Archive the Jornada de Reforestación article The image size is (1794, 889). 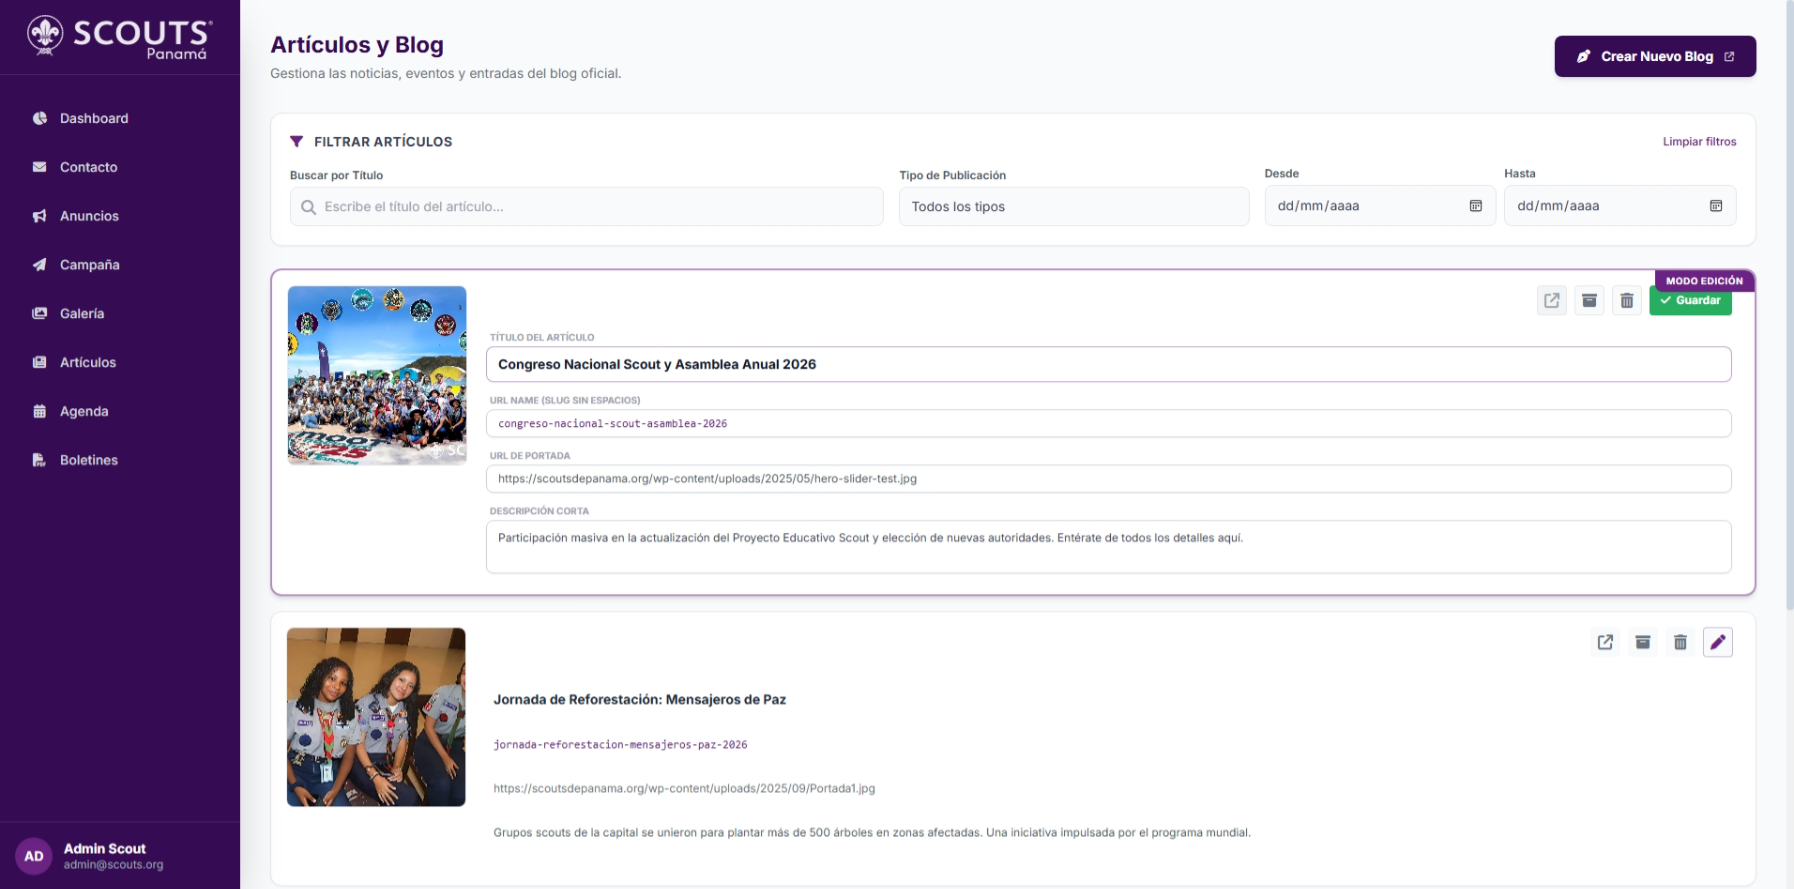pyautogui.click(x=1642, y=642)
